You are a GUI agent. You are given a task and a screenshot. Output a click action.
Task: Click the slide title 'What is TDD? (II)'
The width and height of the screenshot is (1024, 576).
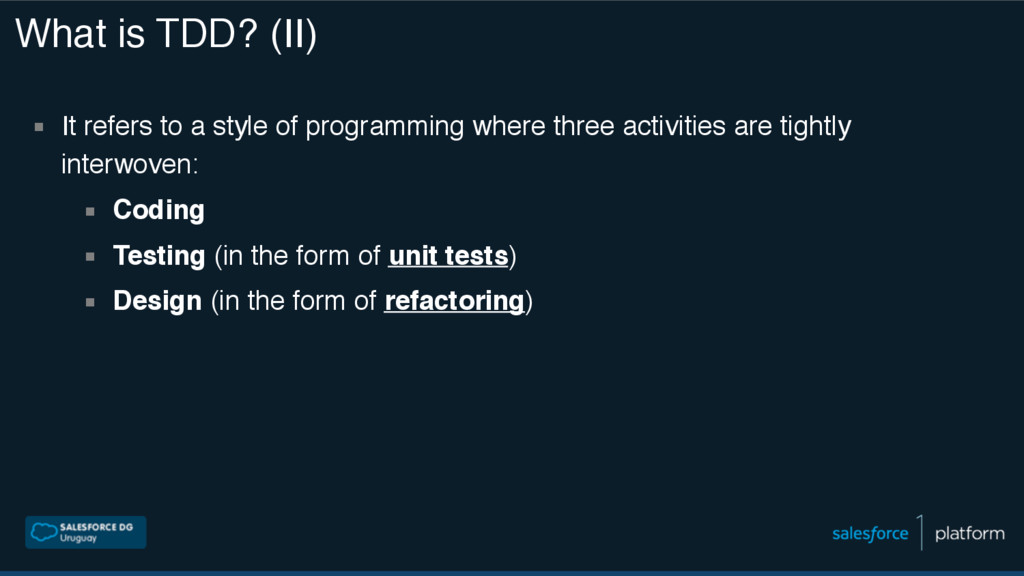[x=166, y=33]
